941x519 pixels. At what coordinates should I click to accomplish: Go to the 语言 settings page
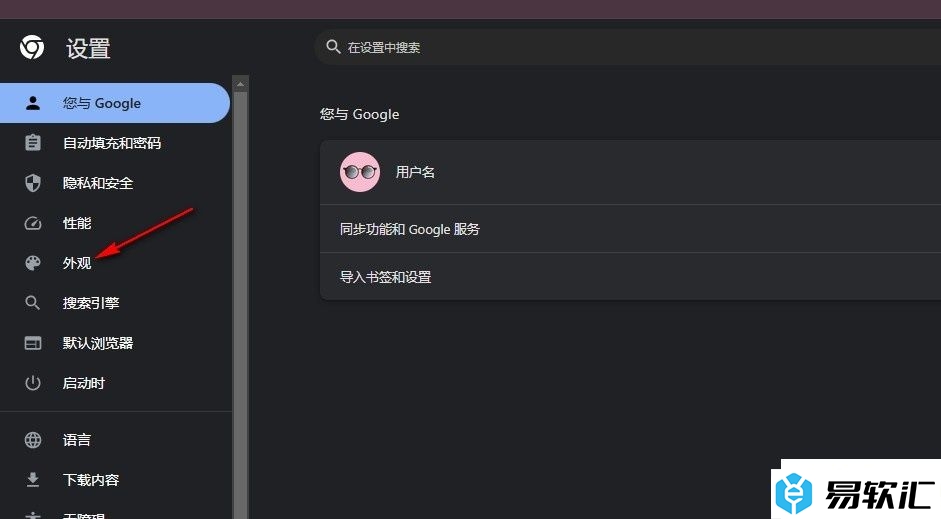pos(115,440)
